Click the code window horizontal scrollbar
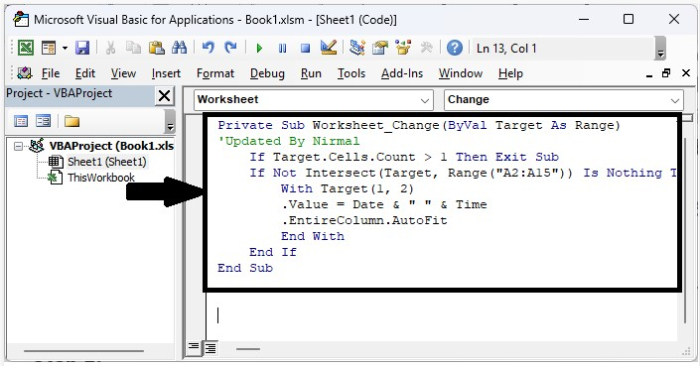 (248, 349)
